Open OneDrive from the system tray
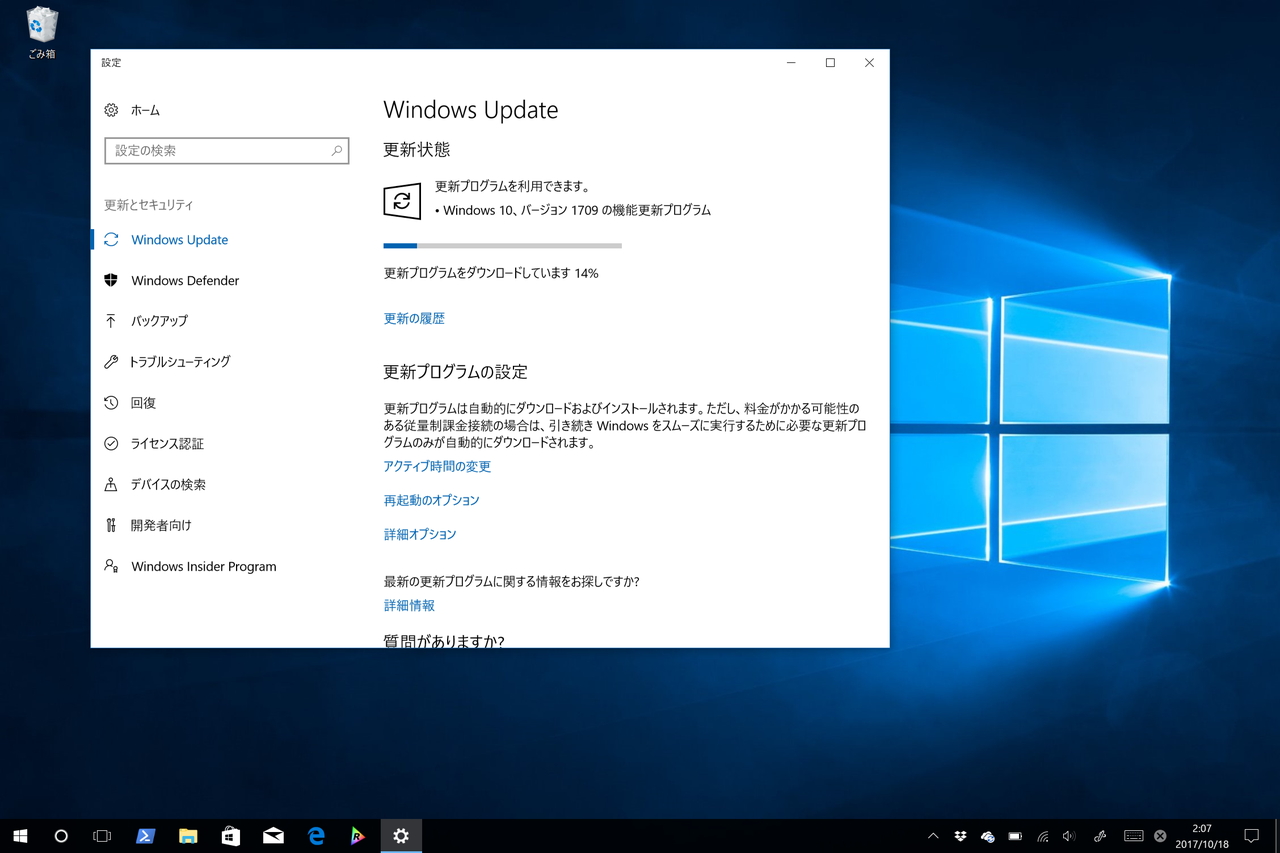Image resolution: width=1280 pixels, height=853 pixels. tap(986, 836)
